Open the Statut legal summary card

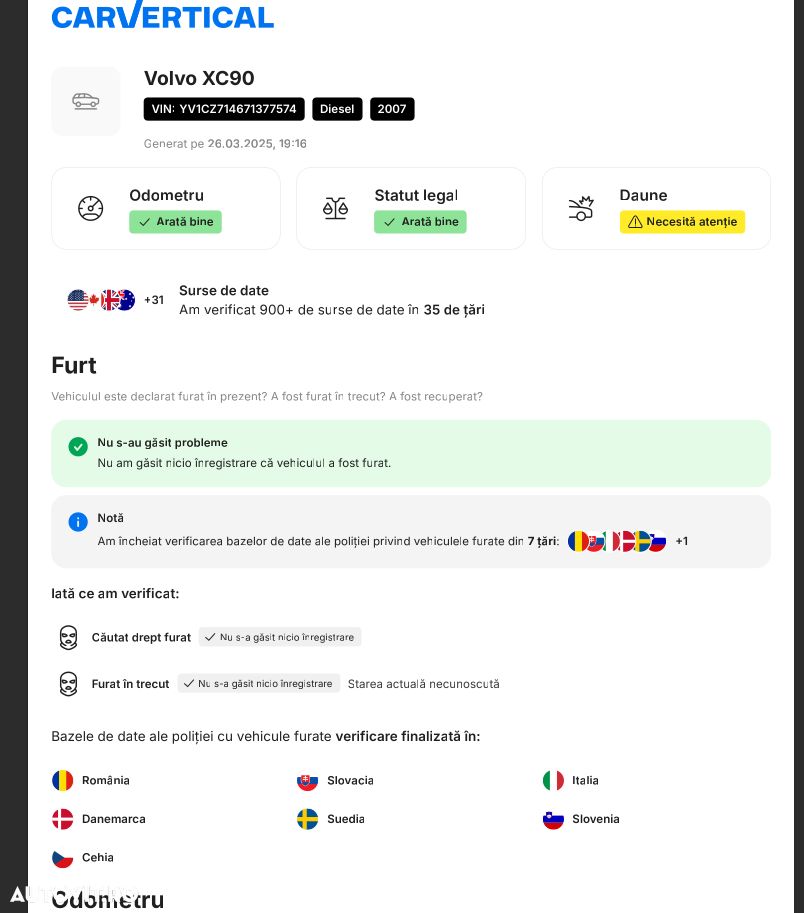tap(411, 208)
